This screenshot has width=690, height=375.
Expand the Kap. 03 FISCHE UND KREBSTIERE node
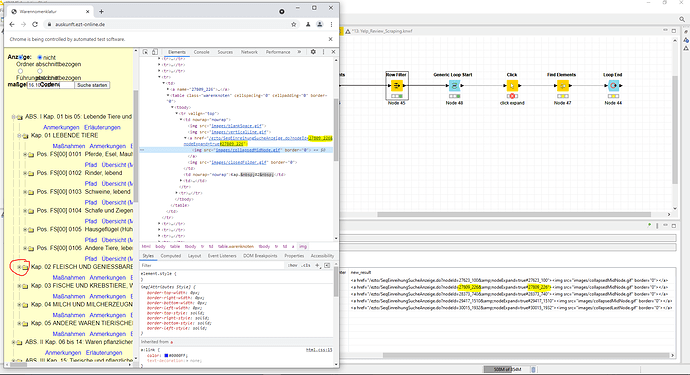click(x=19, y=286)
